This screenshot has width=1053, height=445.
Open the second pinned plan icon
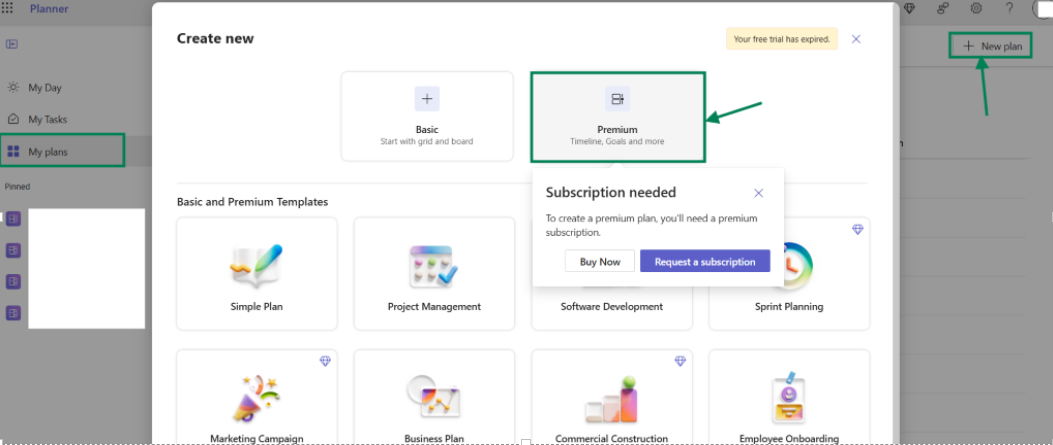tap(13, 250)
